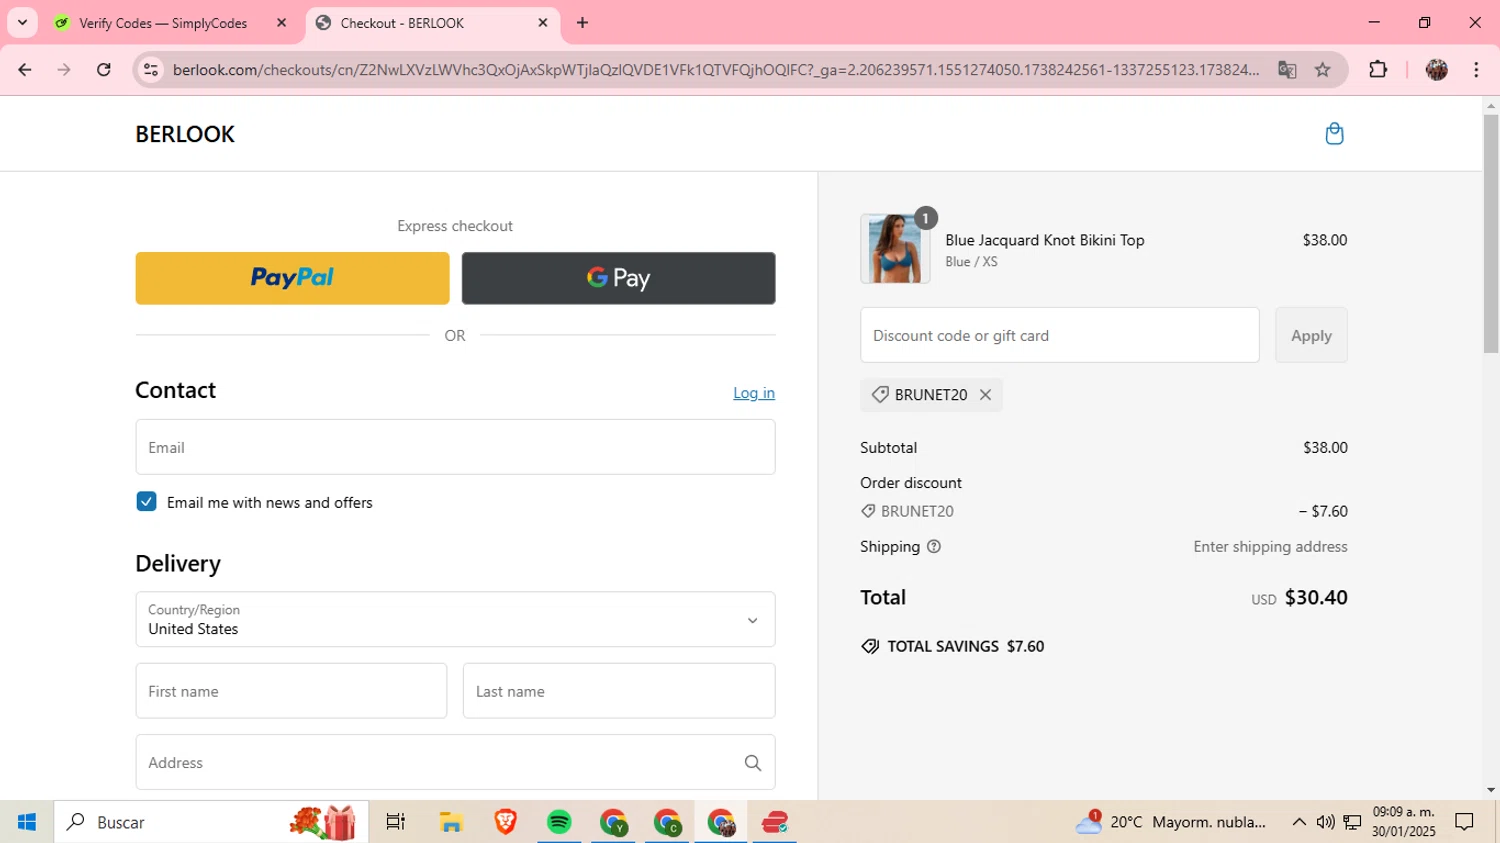Screen dimensions: 1500x843
Task: Click the Address input field
Action: pyautogui.click(x=455, y=763)
